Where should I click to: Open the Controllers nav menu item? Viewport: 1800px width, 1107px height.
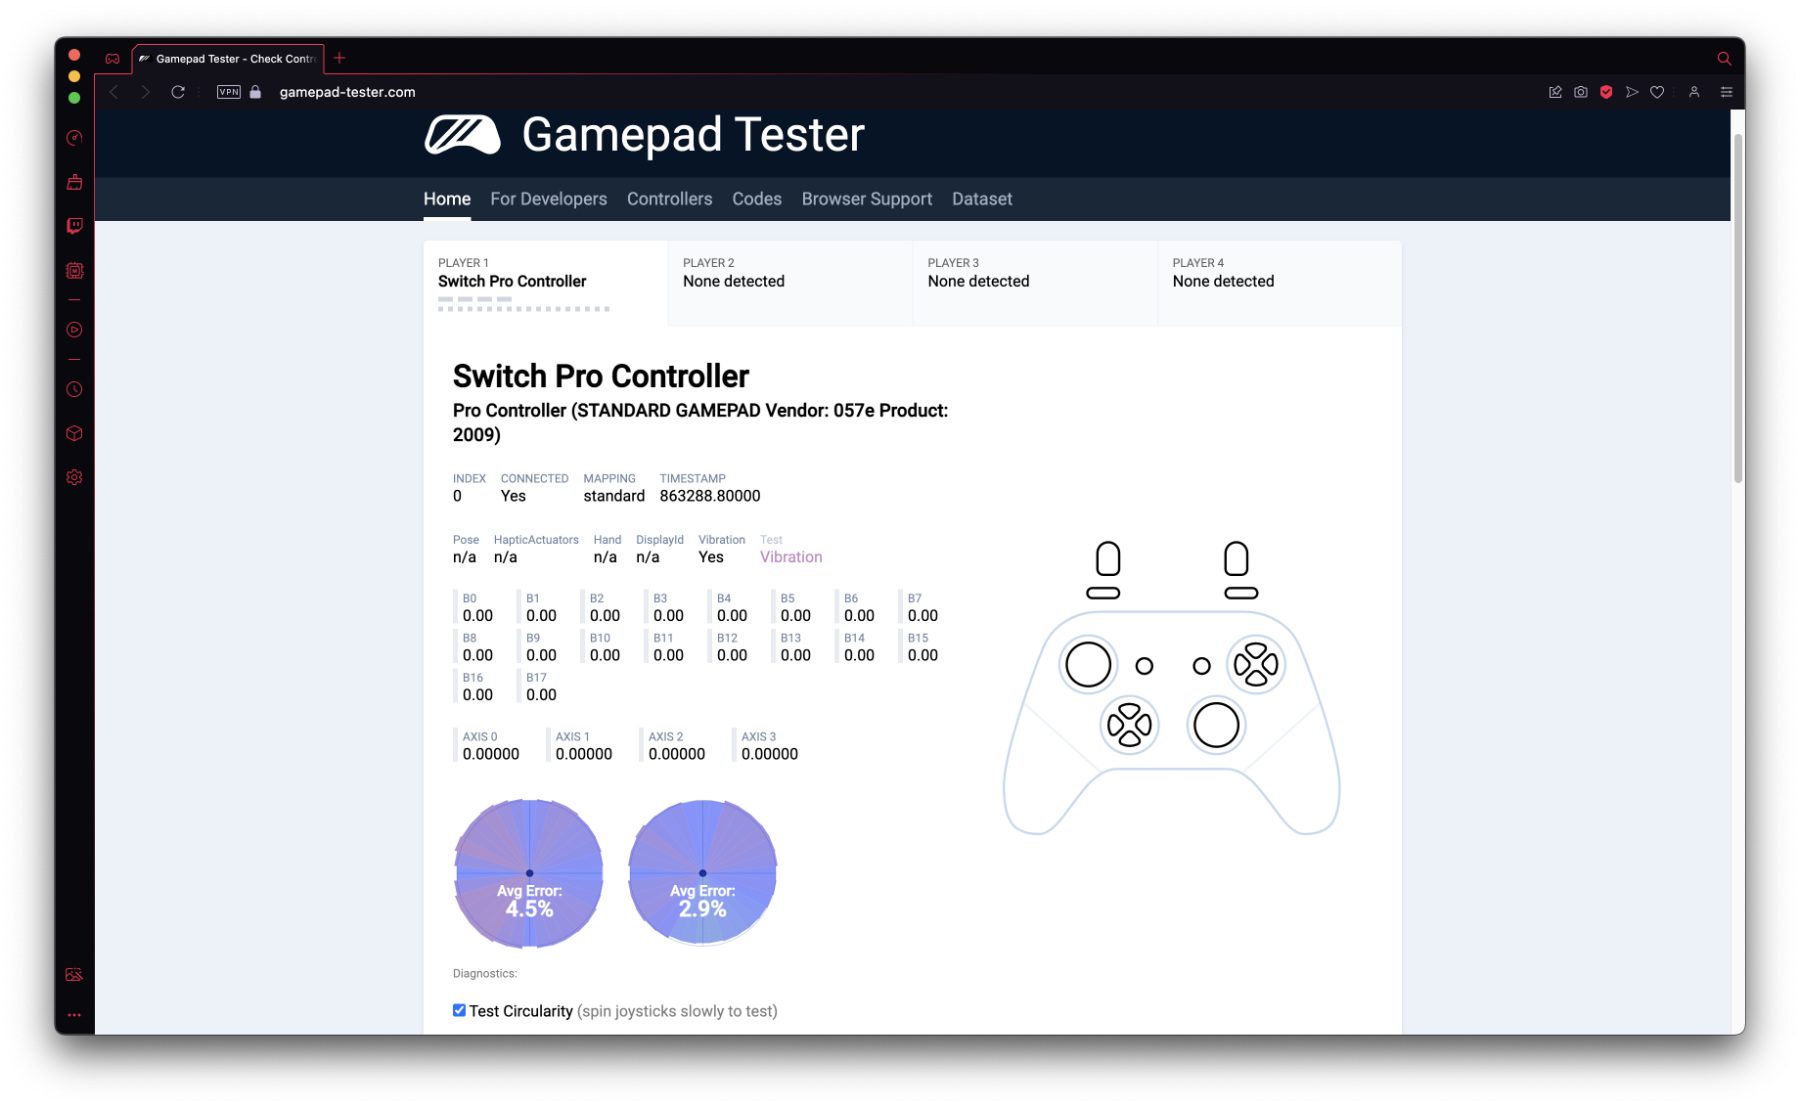(x=669, y=199)
